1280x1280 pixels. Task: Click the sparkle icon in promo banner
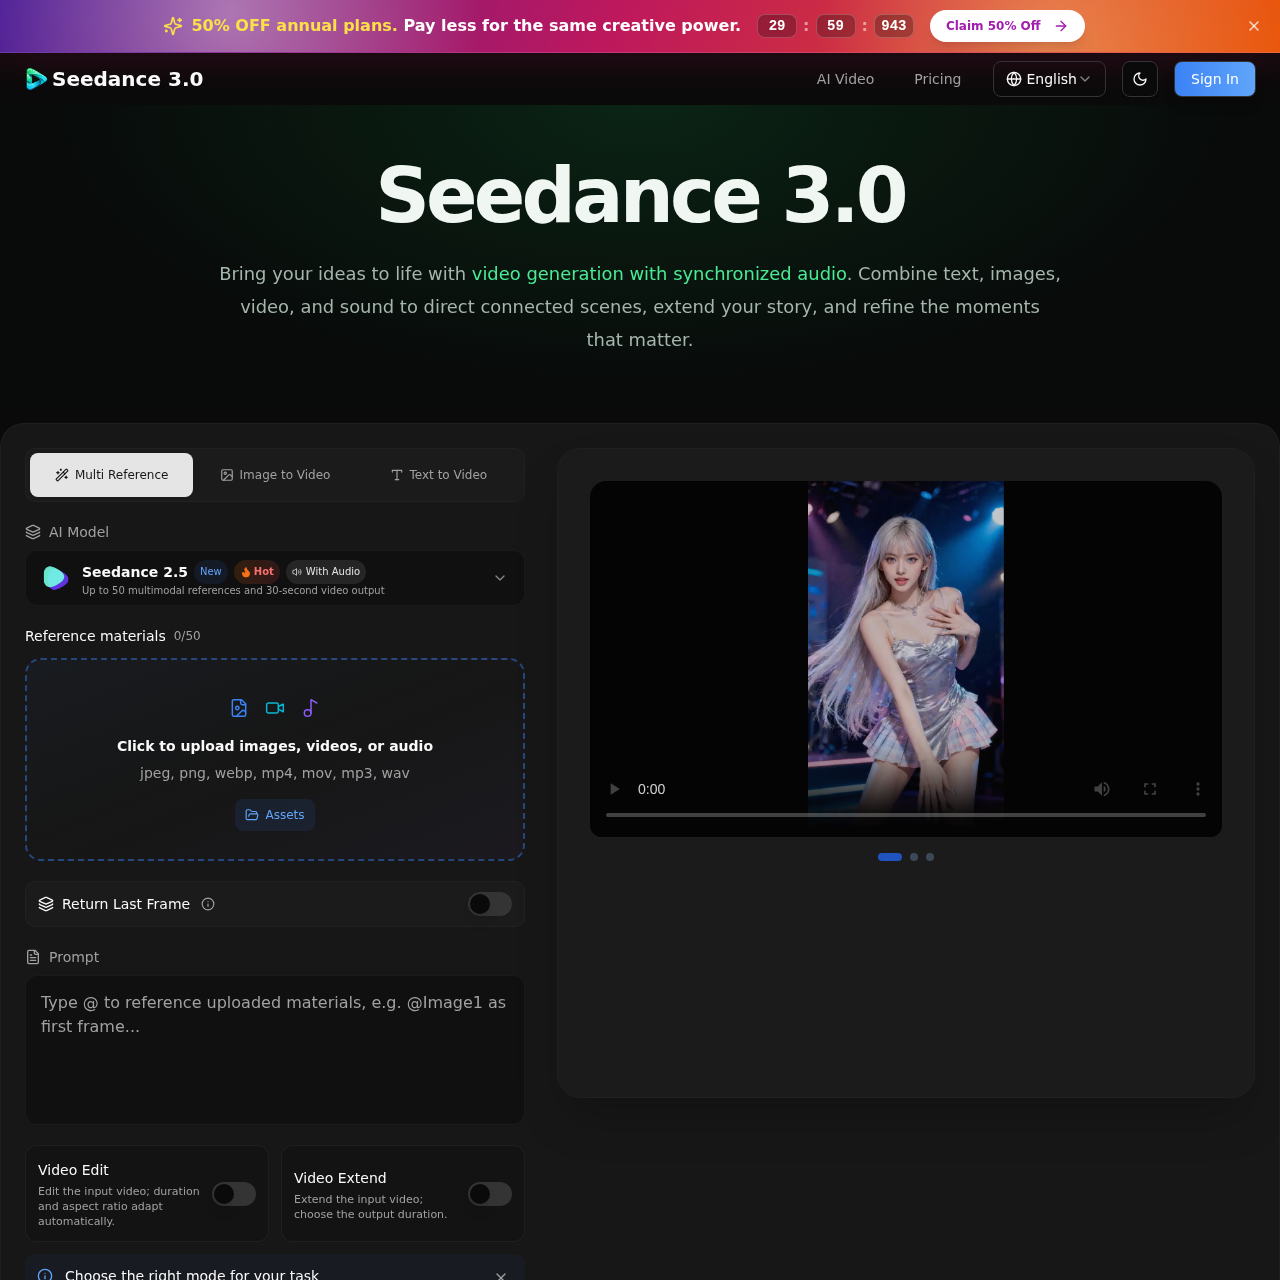tap(173, 26)
